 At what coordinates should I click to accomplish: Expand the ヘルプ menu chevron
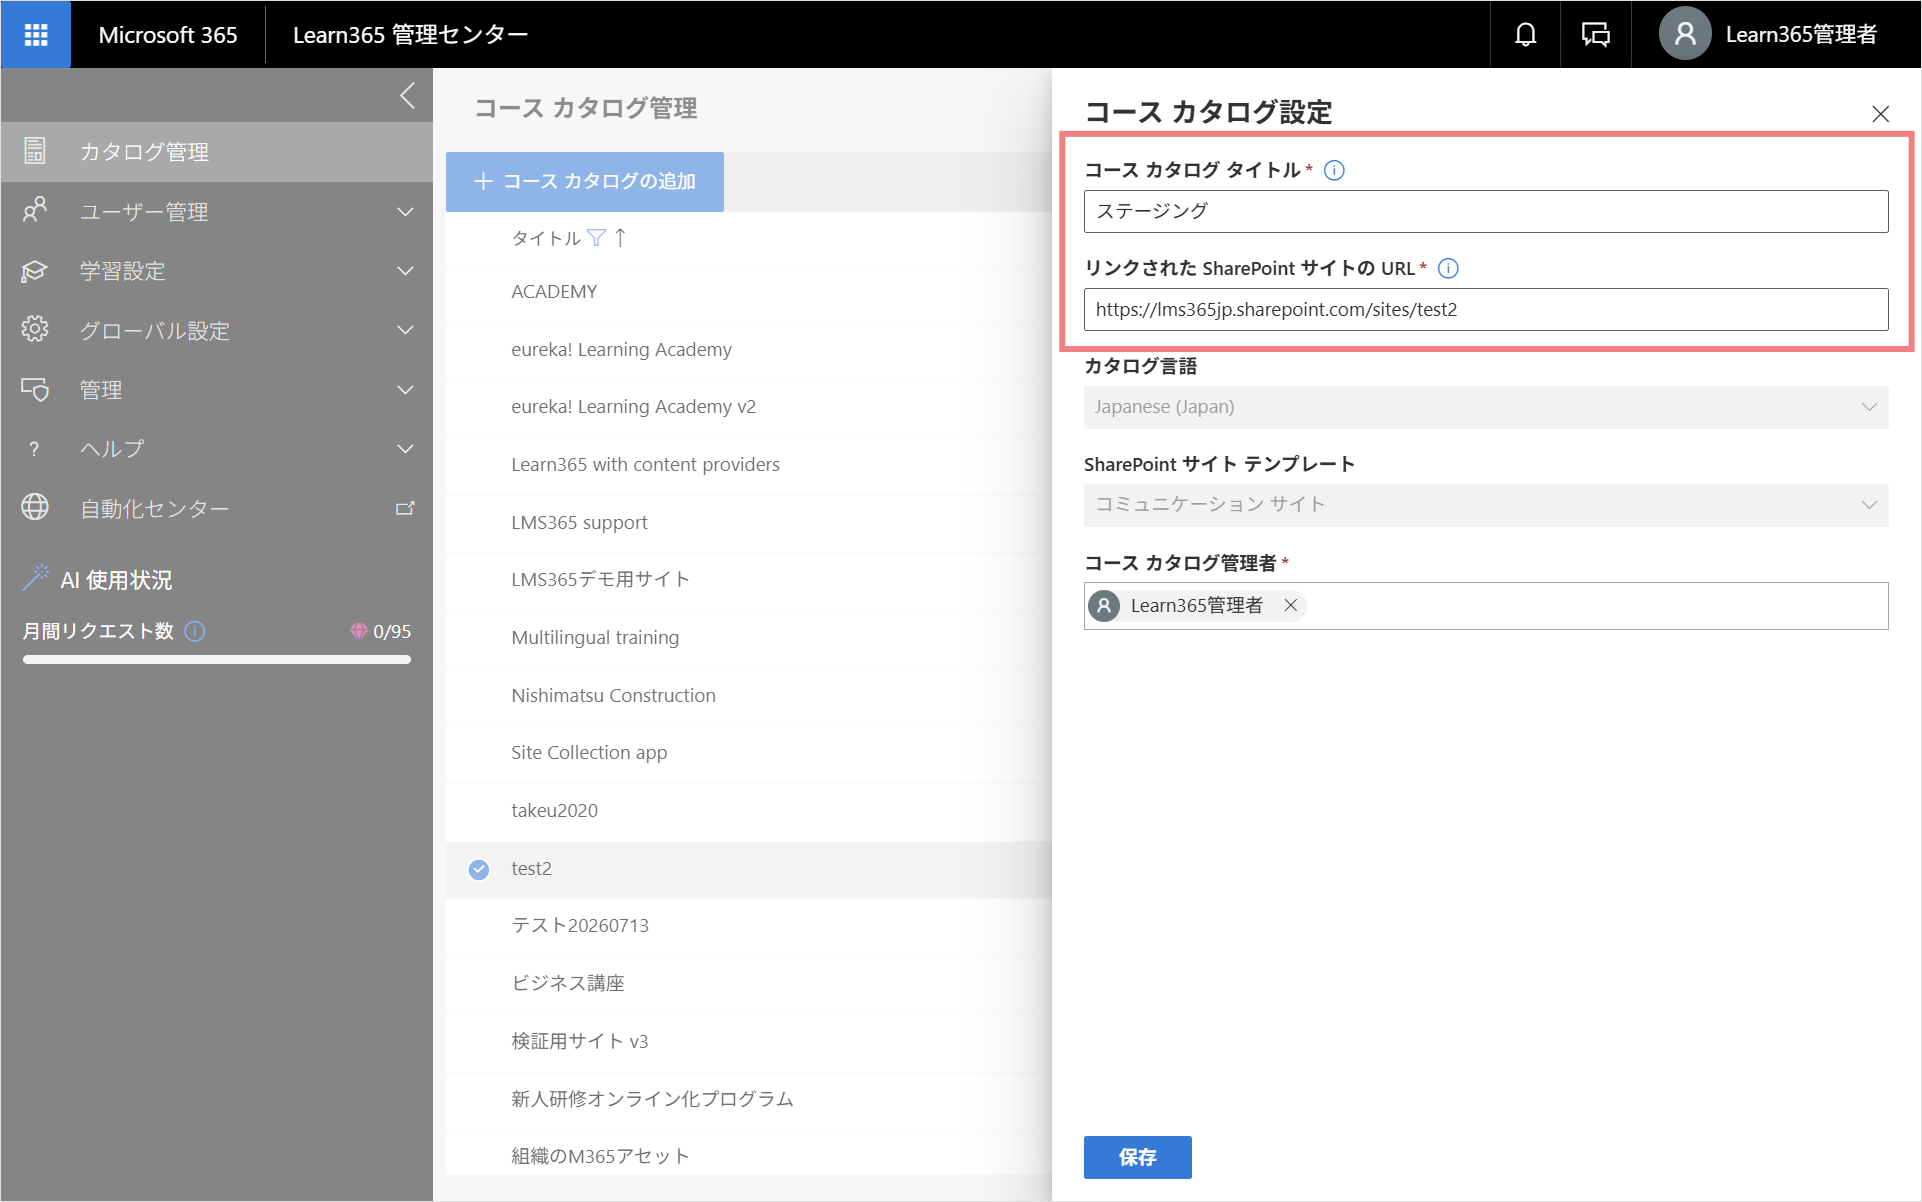(405, 449)
